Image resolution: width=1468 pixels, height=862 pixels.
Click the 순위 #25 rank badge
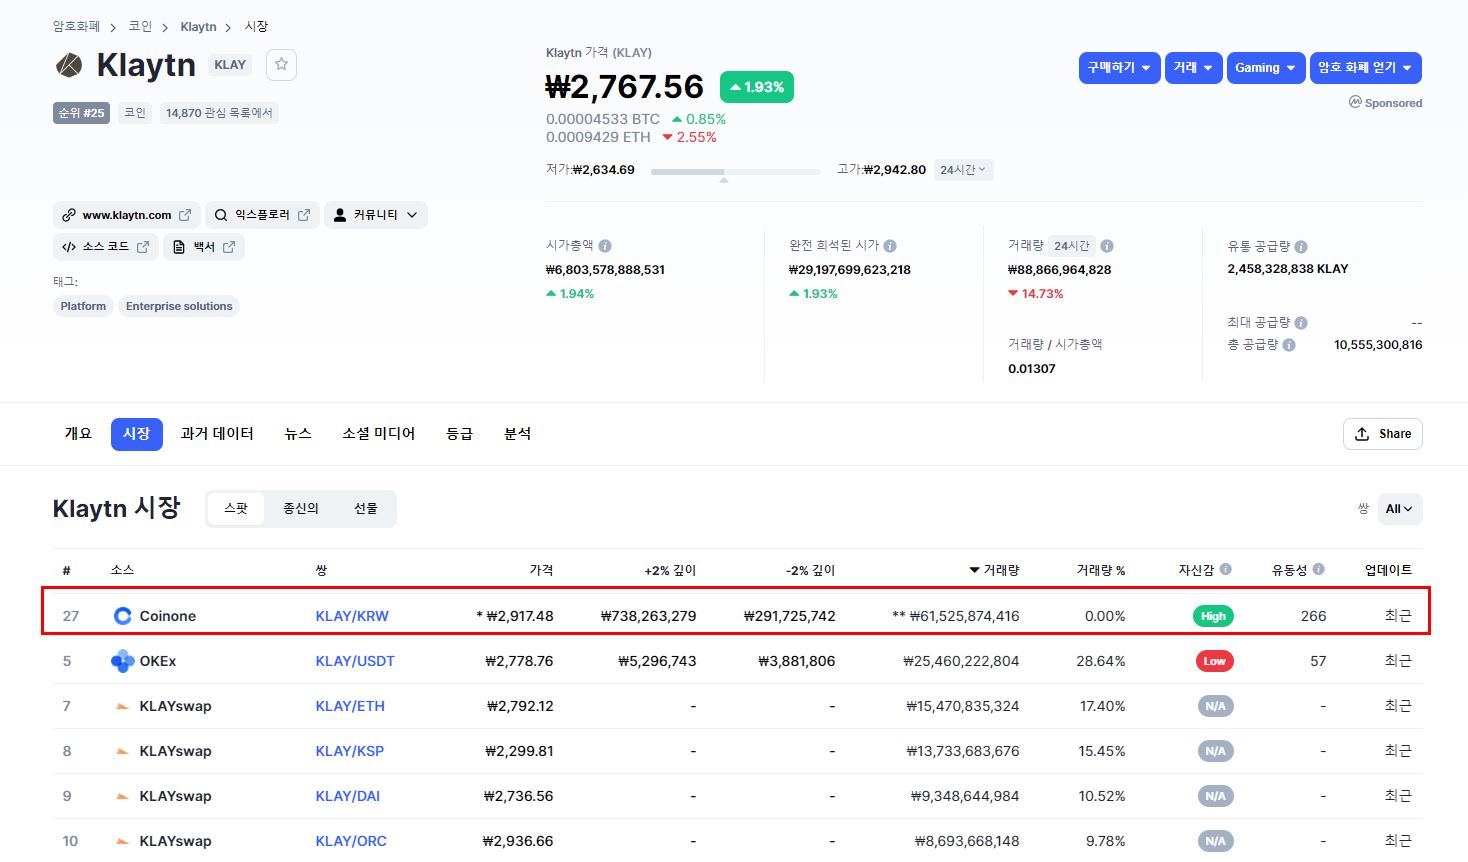tap(81, 113)
